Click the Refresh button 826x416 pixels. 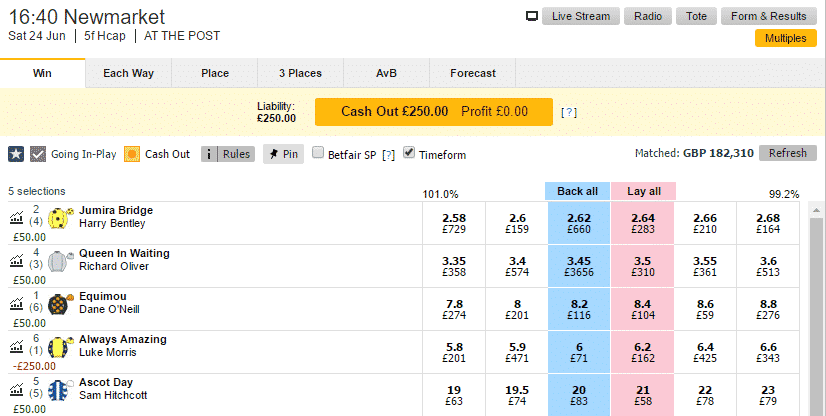pos(788,153)
